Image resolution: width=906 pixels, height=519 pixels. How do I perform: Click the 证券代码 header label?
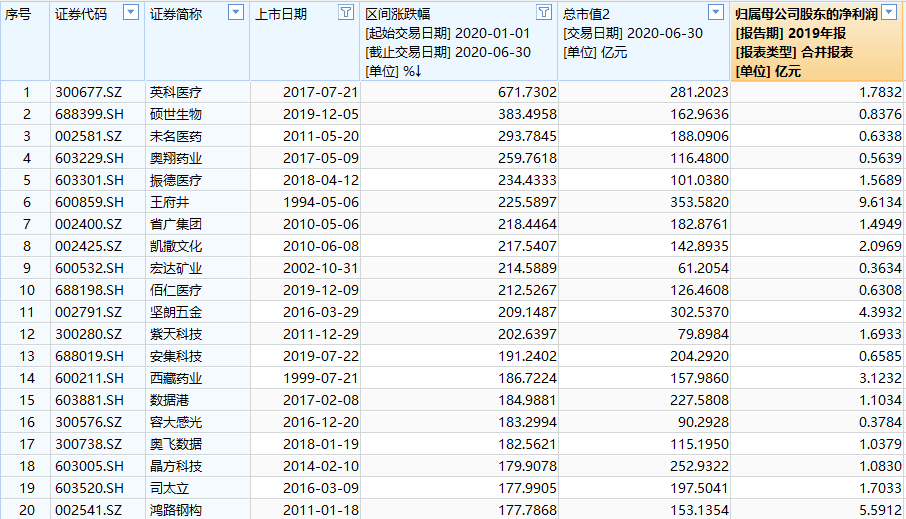point(81,14)
